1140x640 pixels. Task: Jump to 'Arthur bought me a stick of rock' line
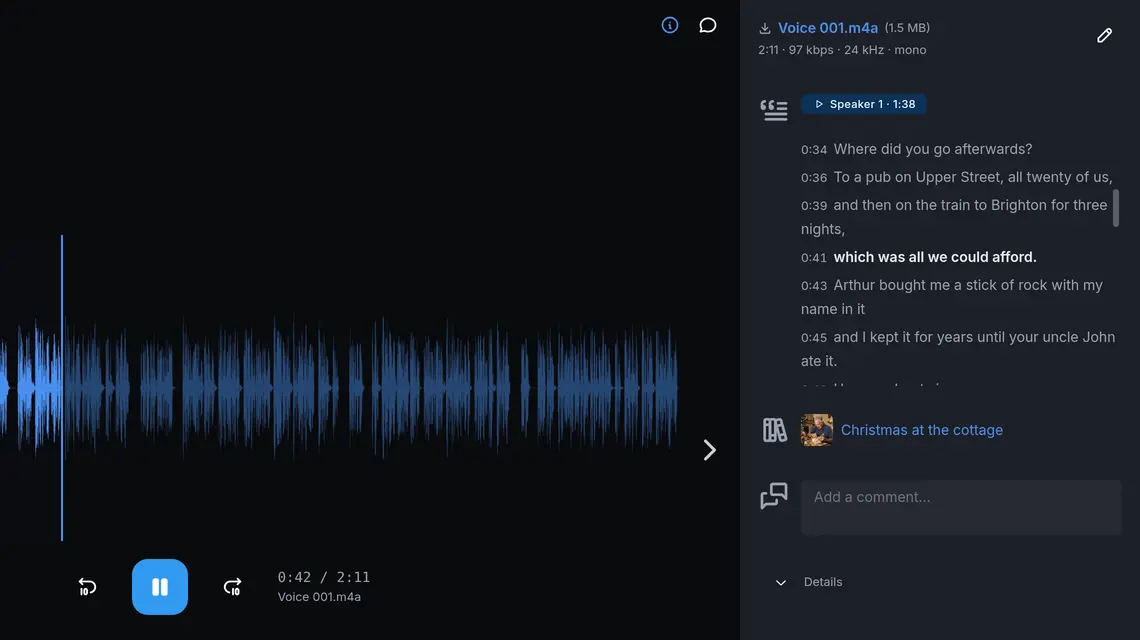pos(952,297)
